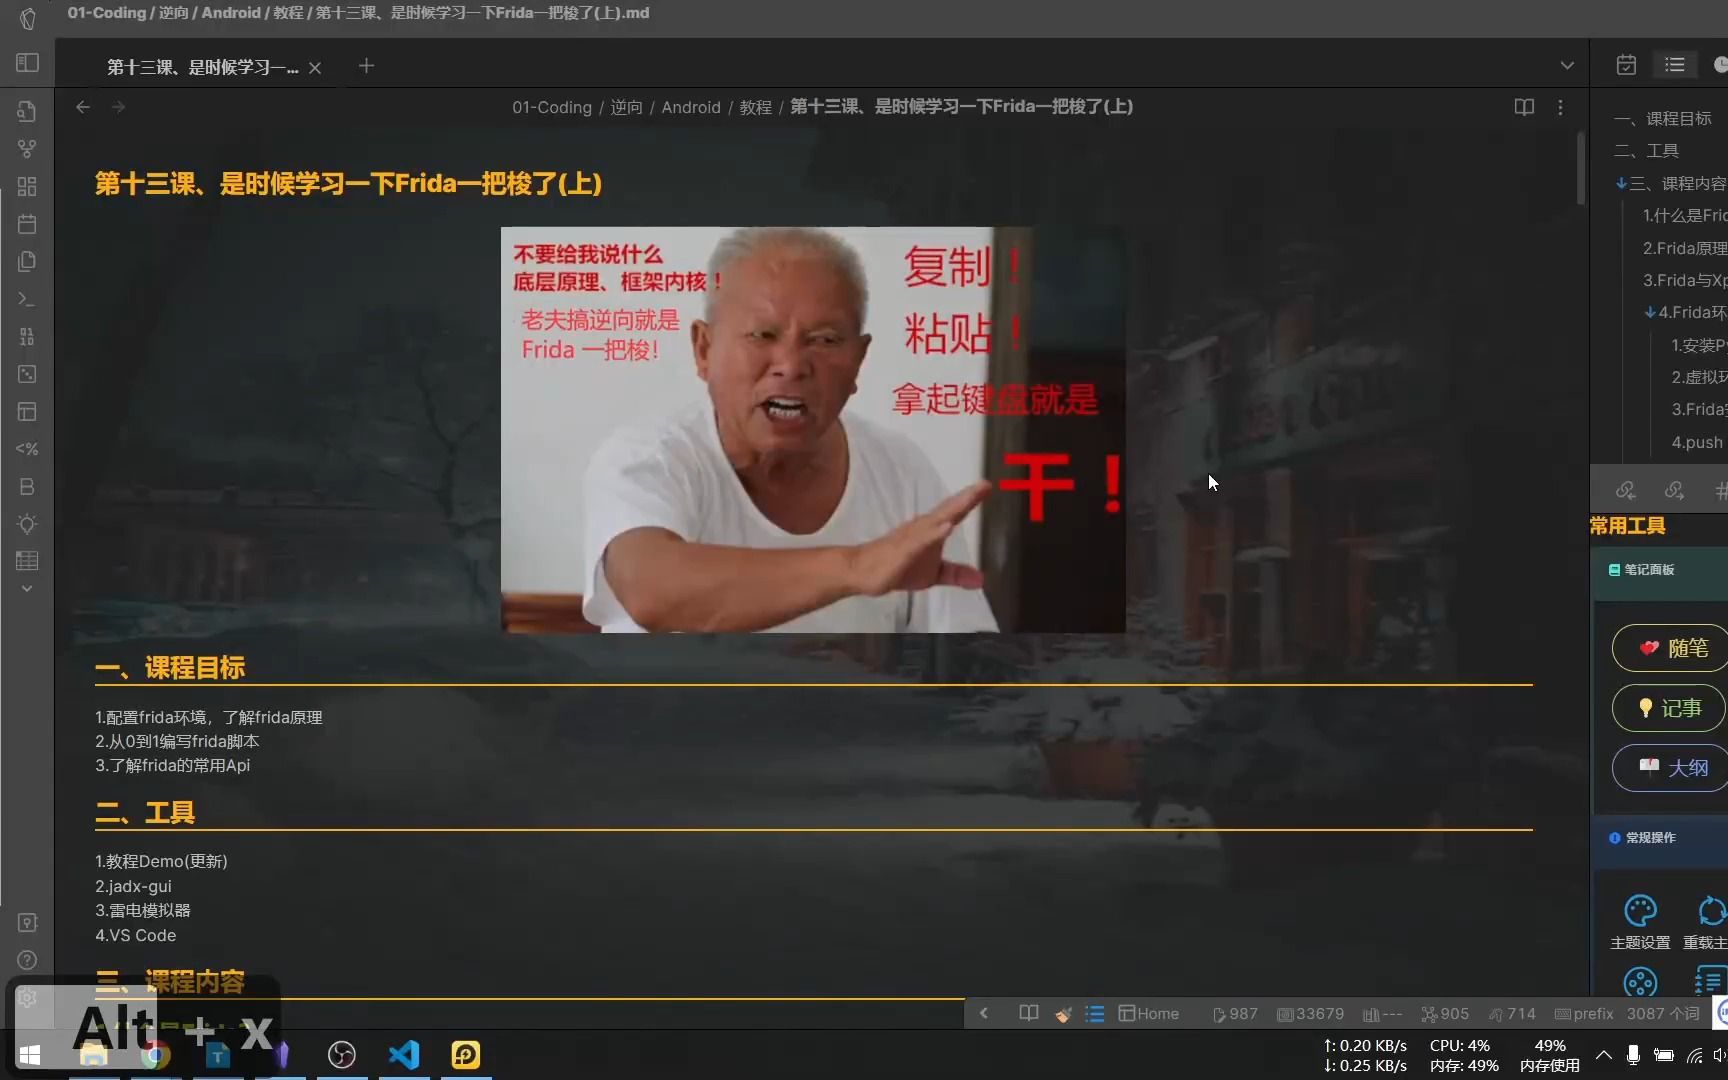Click Android in the breadcrumb
Viewport: 1728px width, 1080px height.
pyautogui.click(x=691, y=107)
